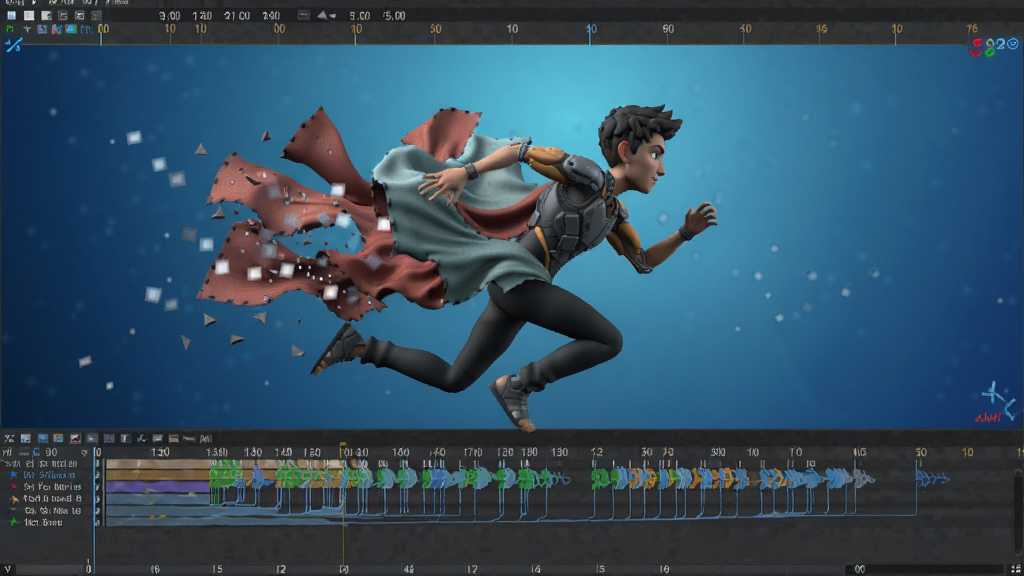Image resolution: width=1024 pixels, height=576 pixels.
Task: Click the green icon below the top toolbar
Action: click(x=10, y=29)
